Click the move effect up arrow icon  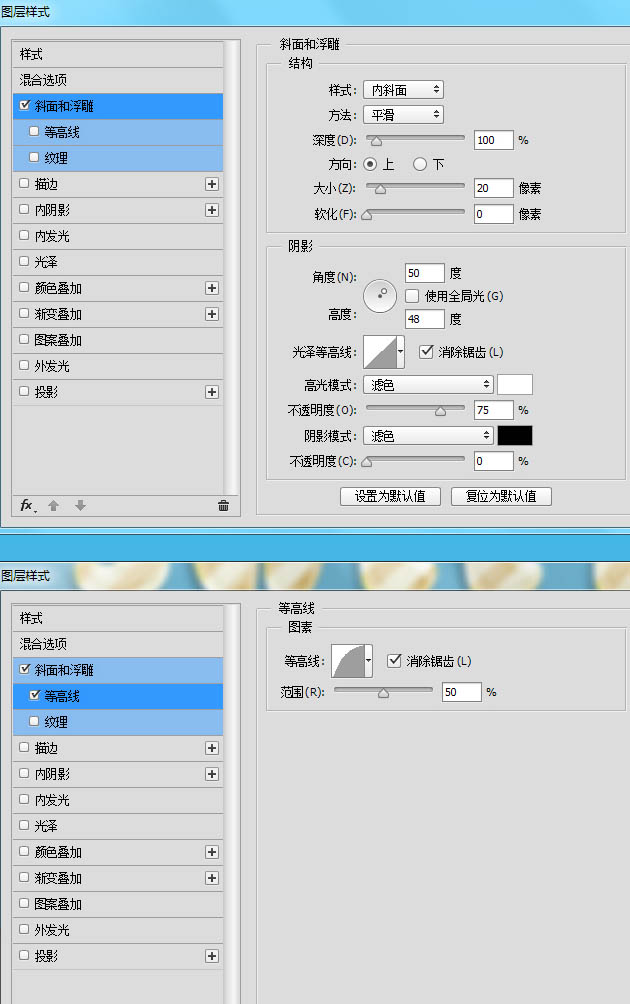[x=54, y=506]
